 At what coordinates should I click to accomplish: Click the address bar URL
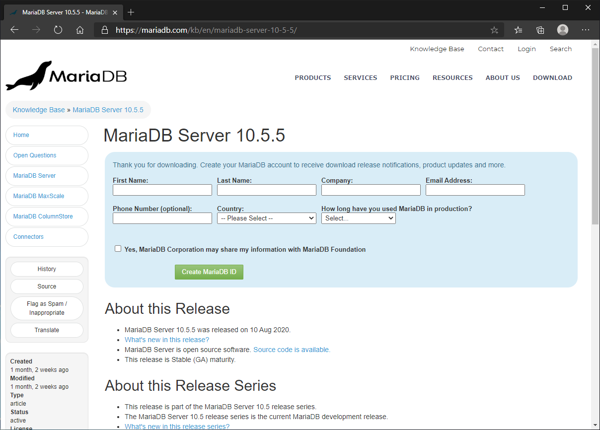206,30
